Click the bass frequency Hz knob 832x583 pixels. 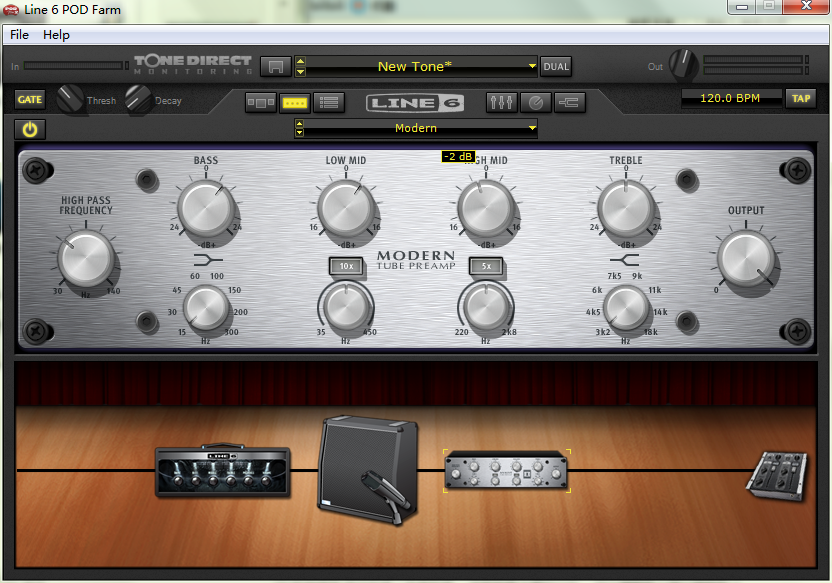coord(205,308)
